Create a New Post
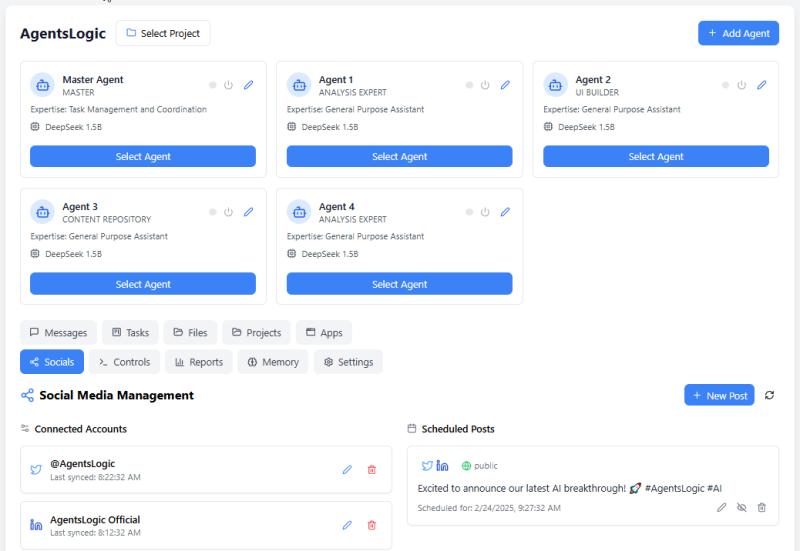This screenshot has width=800, height=551. [719, 395]
